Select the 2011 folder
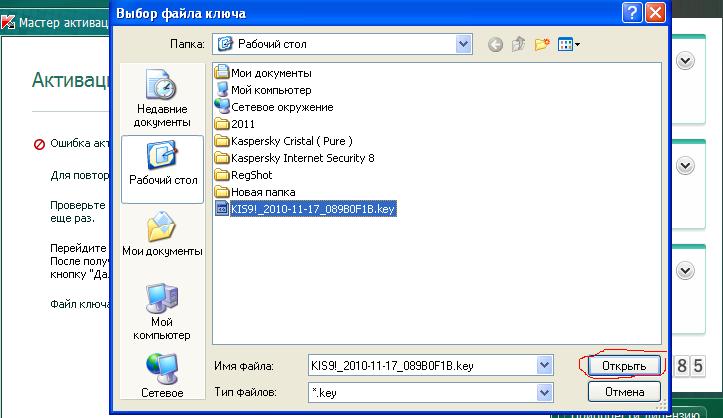Viewport: 723px width, 418px height. point(235,124)
